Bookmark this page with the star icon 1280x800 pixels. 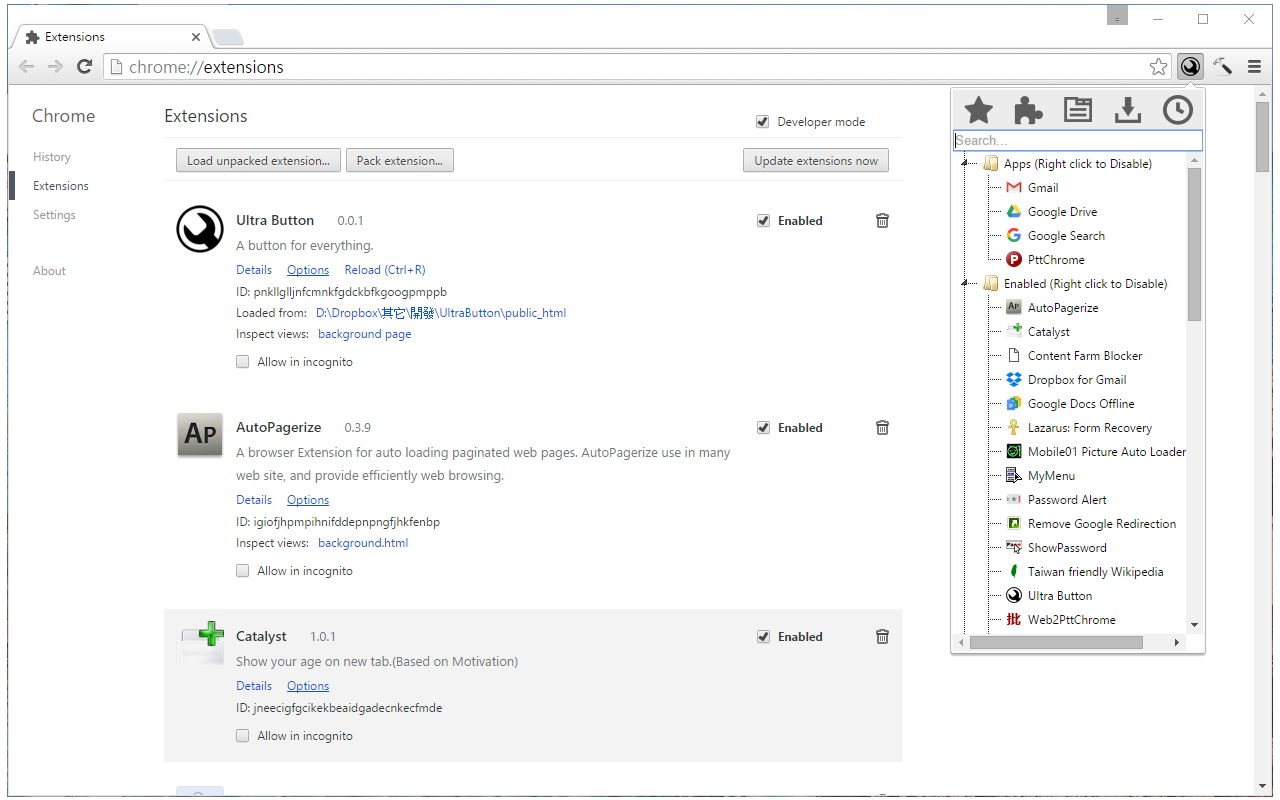click(1158, 67)
